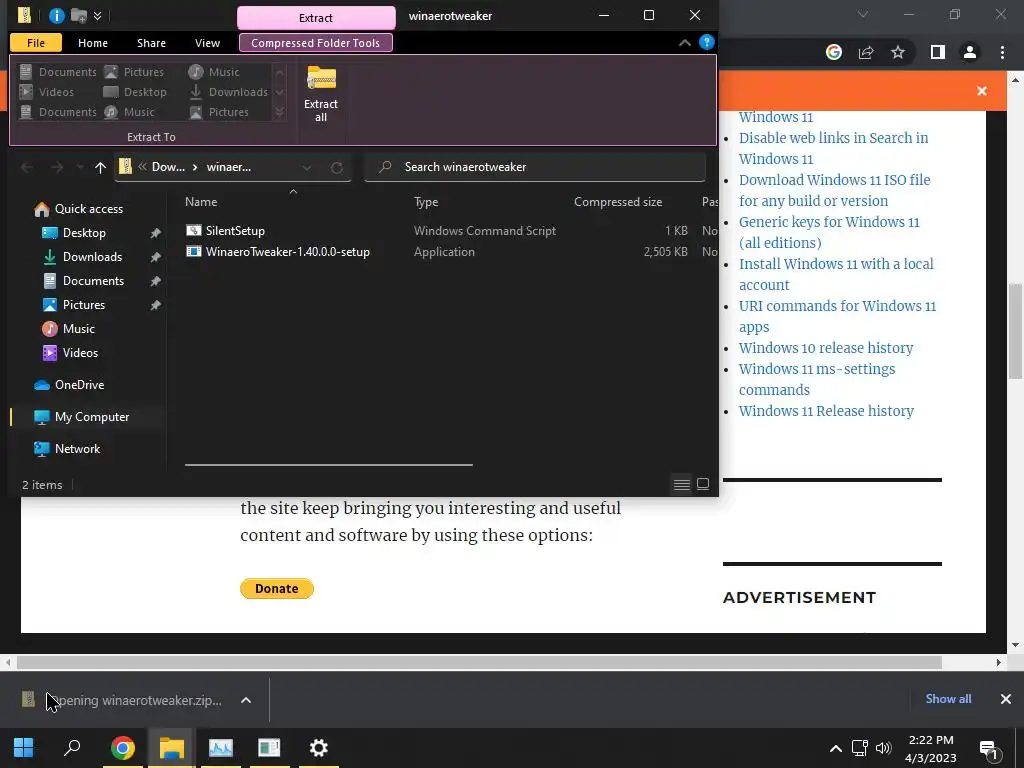The height and width of the screenshot is (768, 1024).
Task: Open Quick access in the navigation pane
Action: tap(89, 209)
